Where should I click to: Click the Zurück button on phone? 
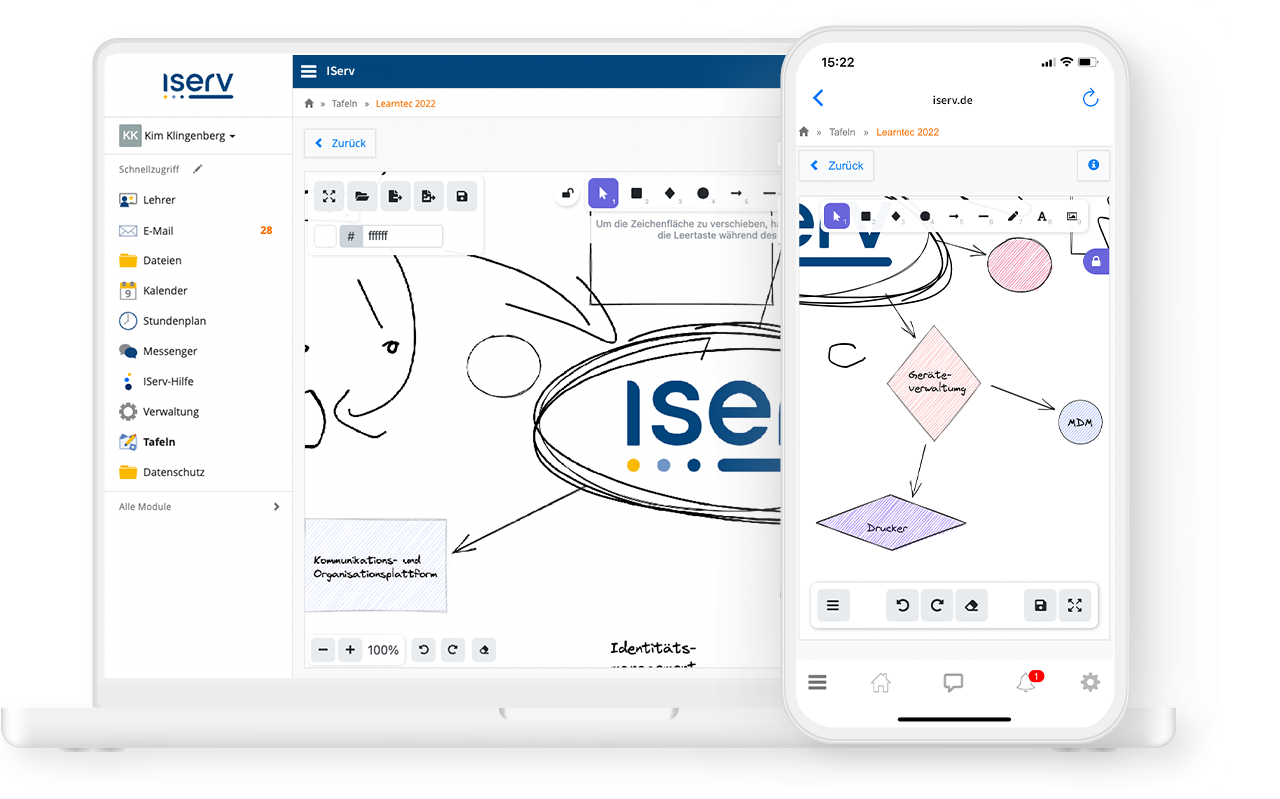click(x=837, y=165)
